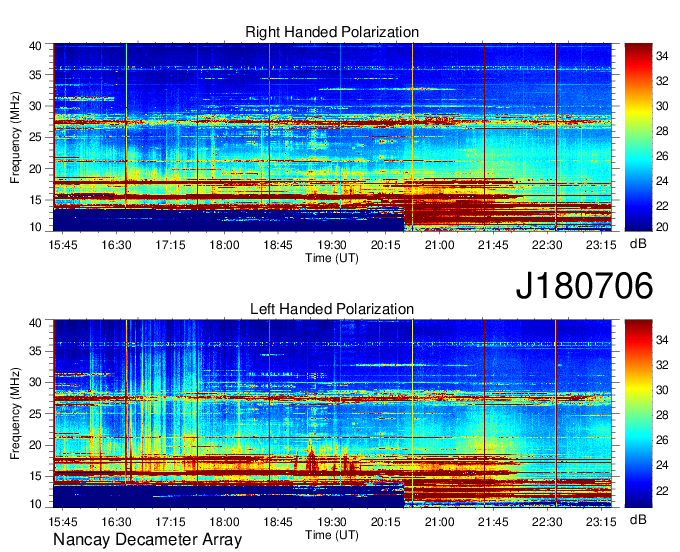Click the 25 frequency tick on Left Handed plot
The width and height of the screenshot is (680, 552).
pos(35,414)
